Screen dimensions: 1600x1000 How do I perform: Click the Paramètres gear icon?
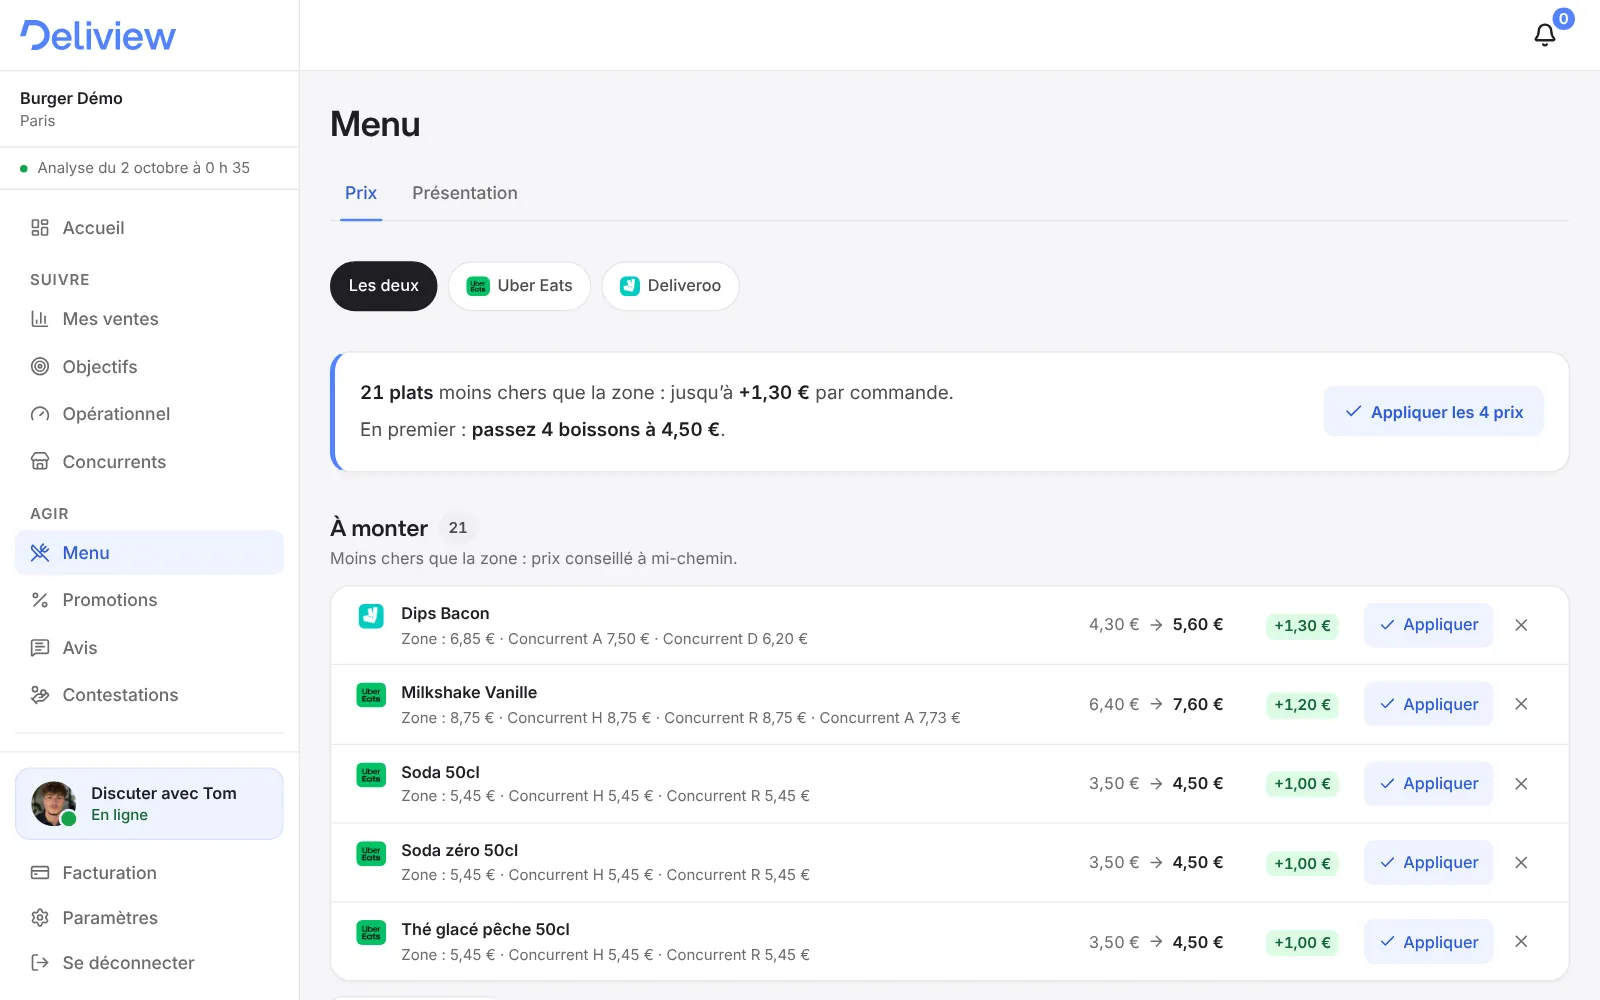click(40, 918)
